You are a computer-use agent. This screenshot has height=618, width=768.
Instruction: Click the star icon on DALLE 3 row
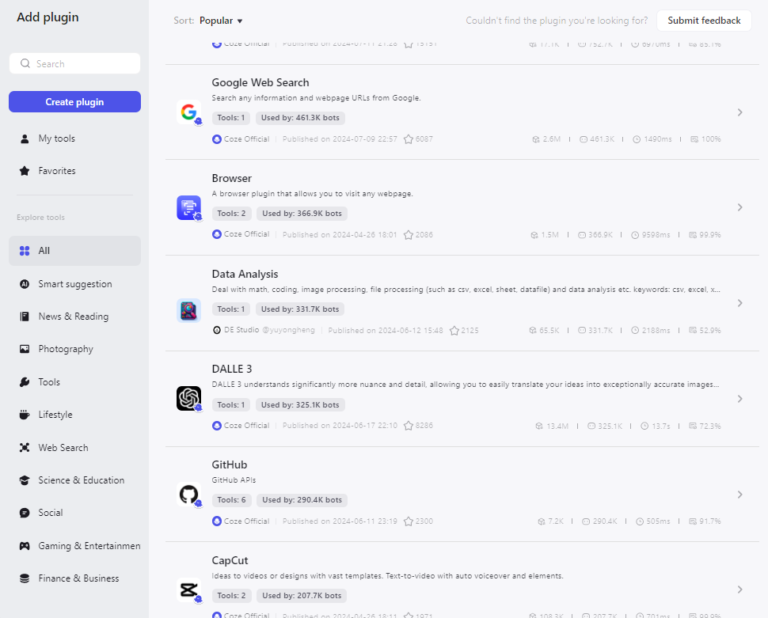409,426
